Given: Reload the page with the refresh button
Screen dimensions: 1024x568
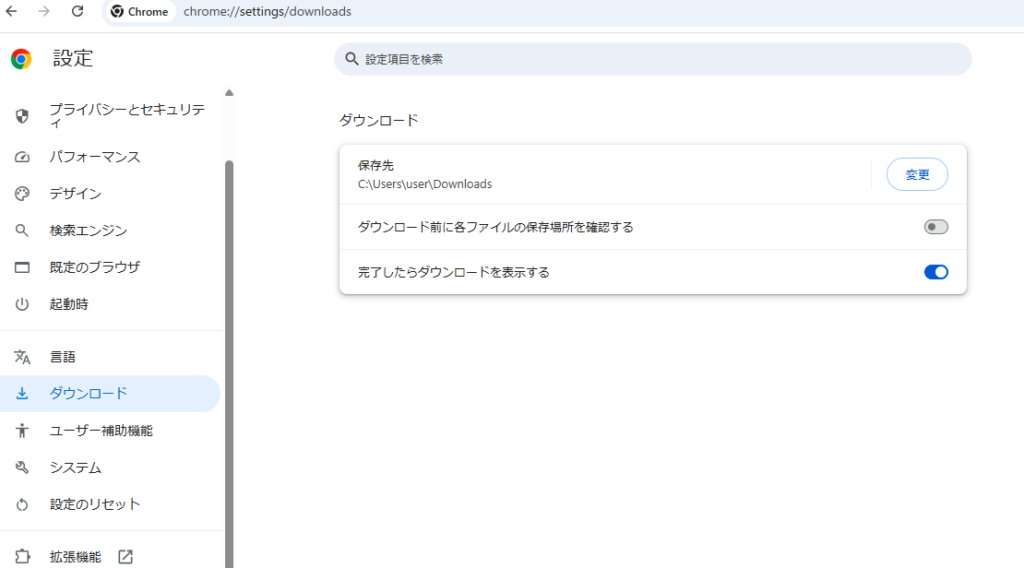Looking at the screenshot, I should 78,12.
